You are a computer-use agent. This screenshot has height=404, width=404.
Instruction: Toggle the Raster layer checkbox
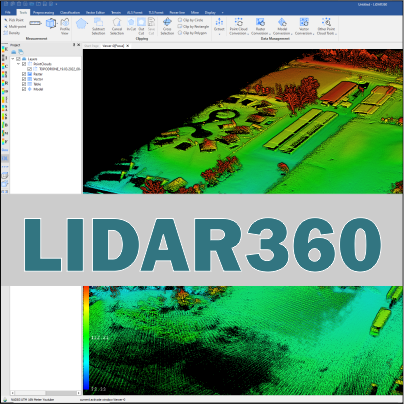(x=24, y=74)
